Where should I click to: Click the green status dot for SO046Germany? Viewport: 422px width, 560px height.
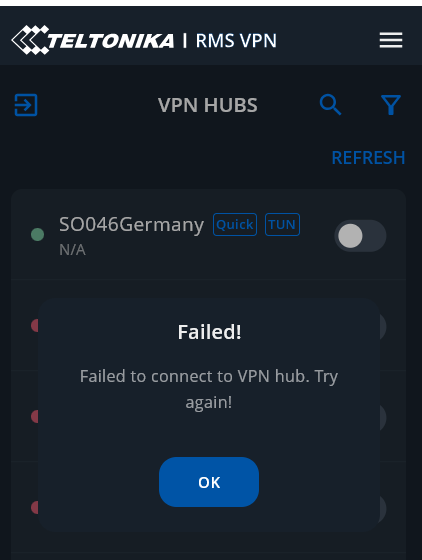pyautogui.click(x=37, y=235)
